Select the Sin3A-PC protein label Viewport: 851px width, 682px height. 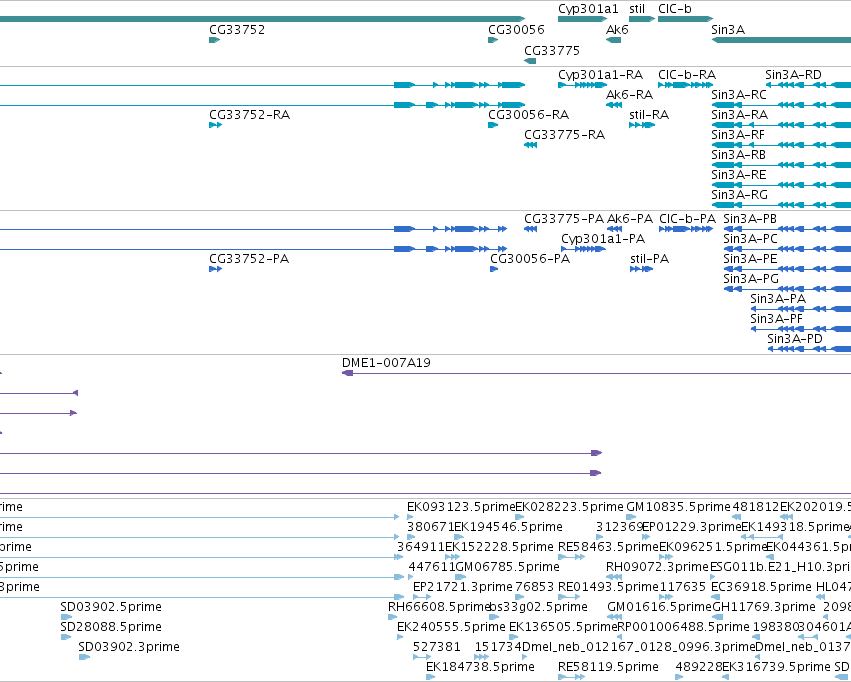click(750, 239)
